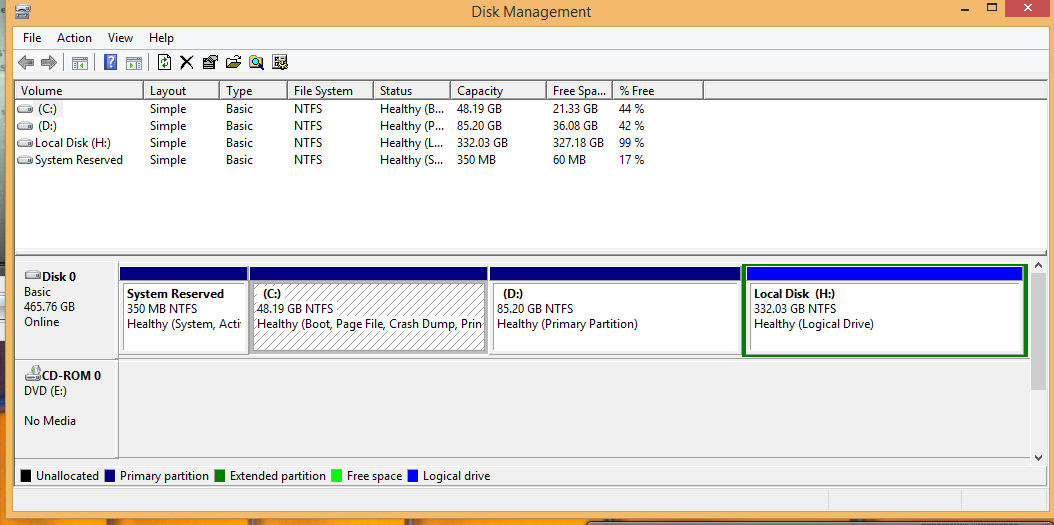This screenshot has height=525, width=1054.
Task: Click the graphical view vertical scrollbar thumb
Action: 1038,331
